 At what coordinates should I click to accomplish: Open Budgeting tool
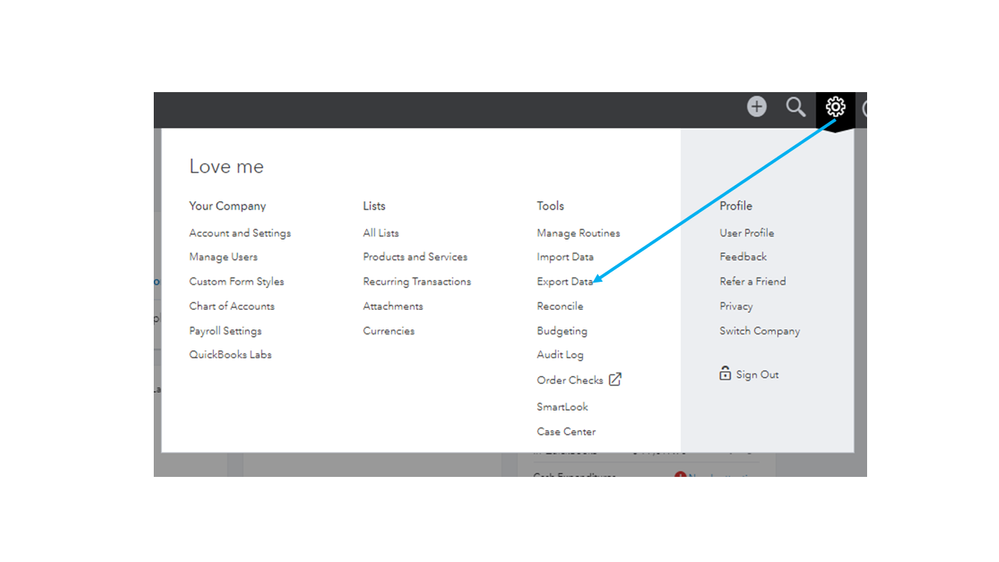pyautogui.click(x=561, y=331)
